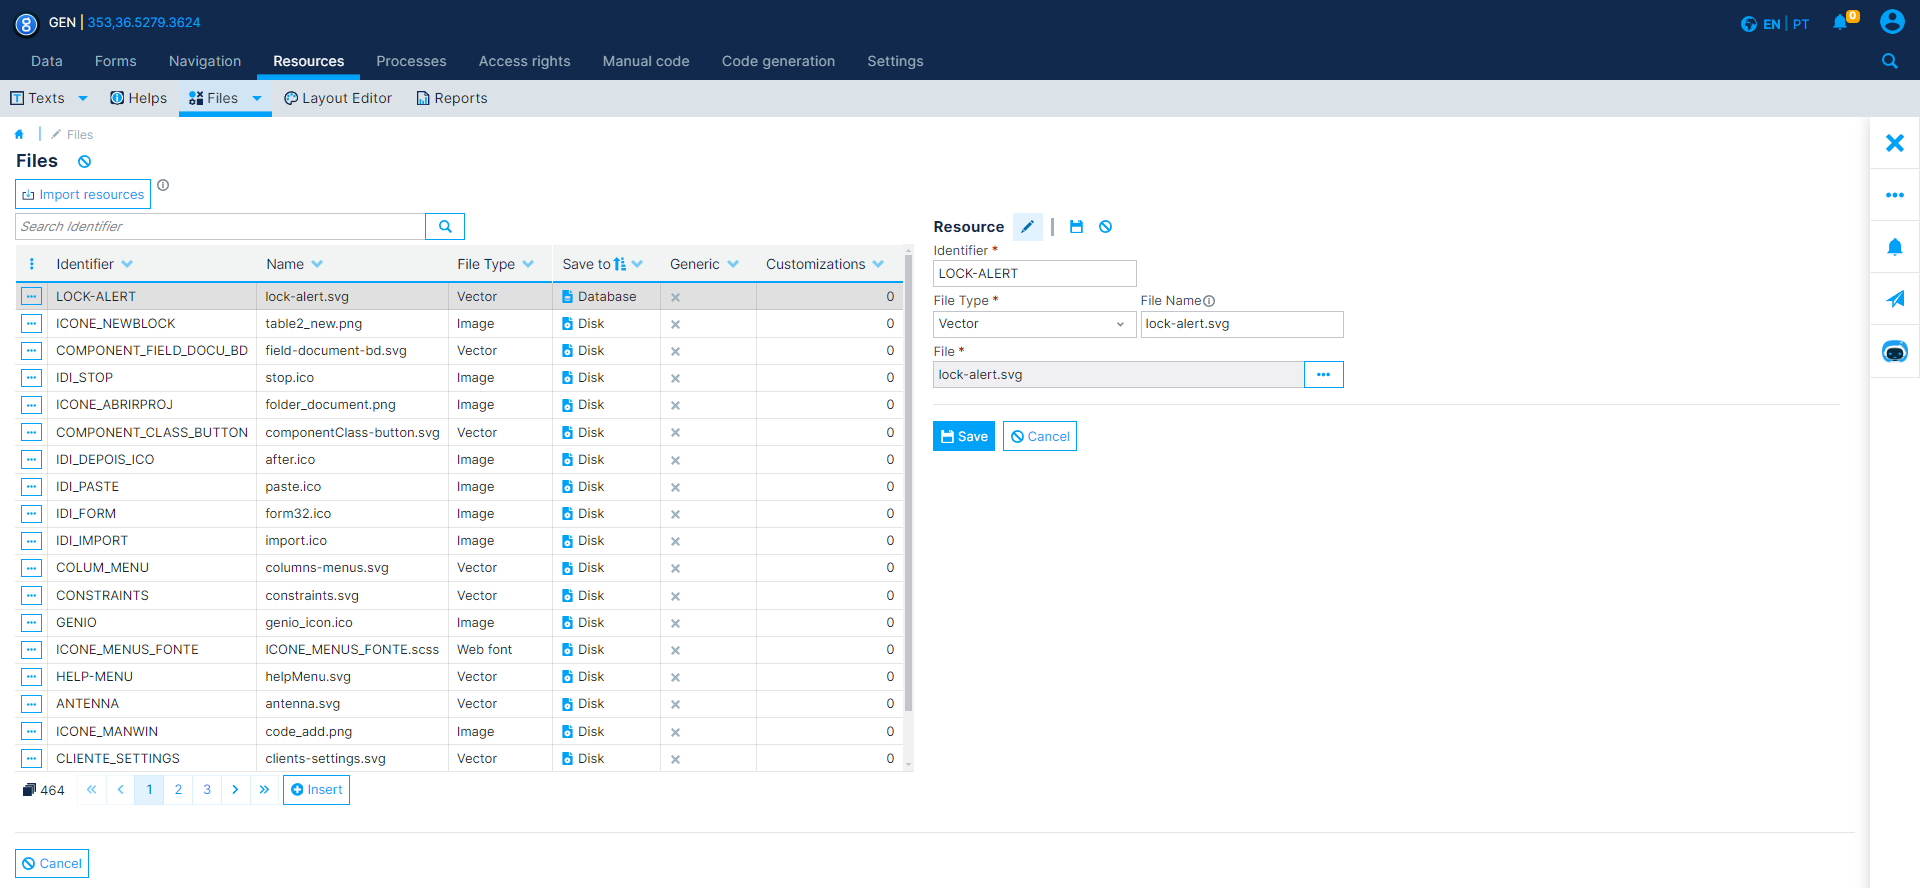The width and height of the screenshot is (1920, 888).
Task: Open Identifier column filter chevron
Action: click(x=127, y=264)
